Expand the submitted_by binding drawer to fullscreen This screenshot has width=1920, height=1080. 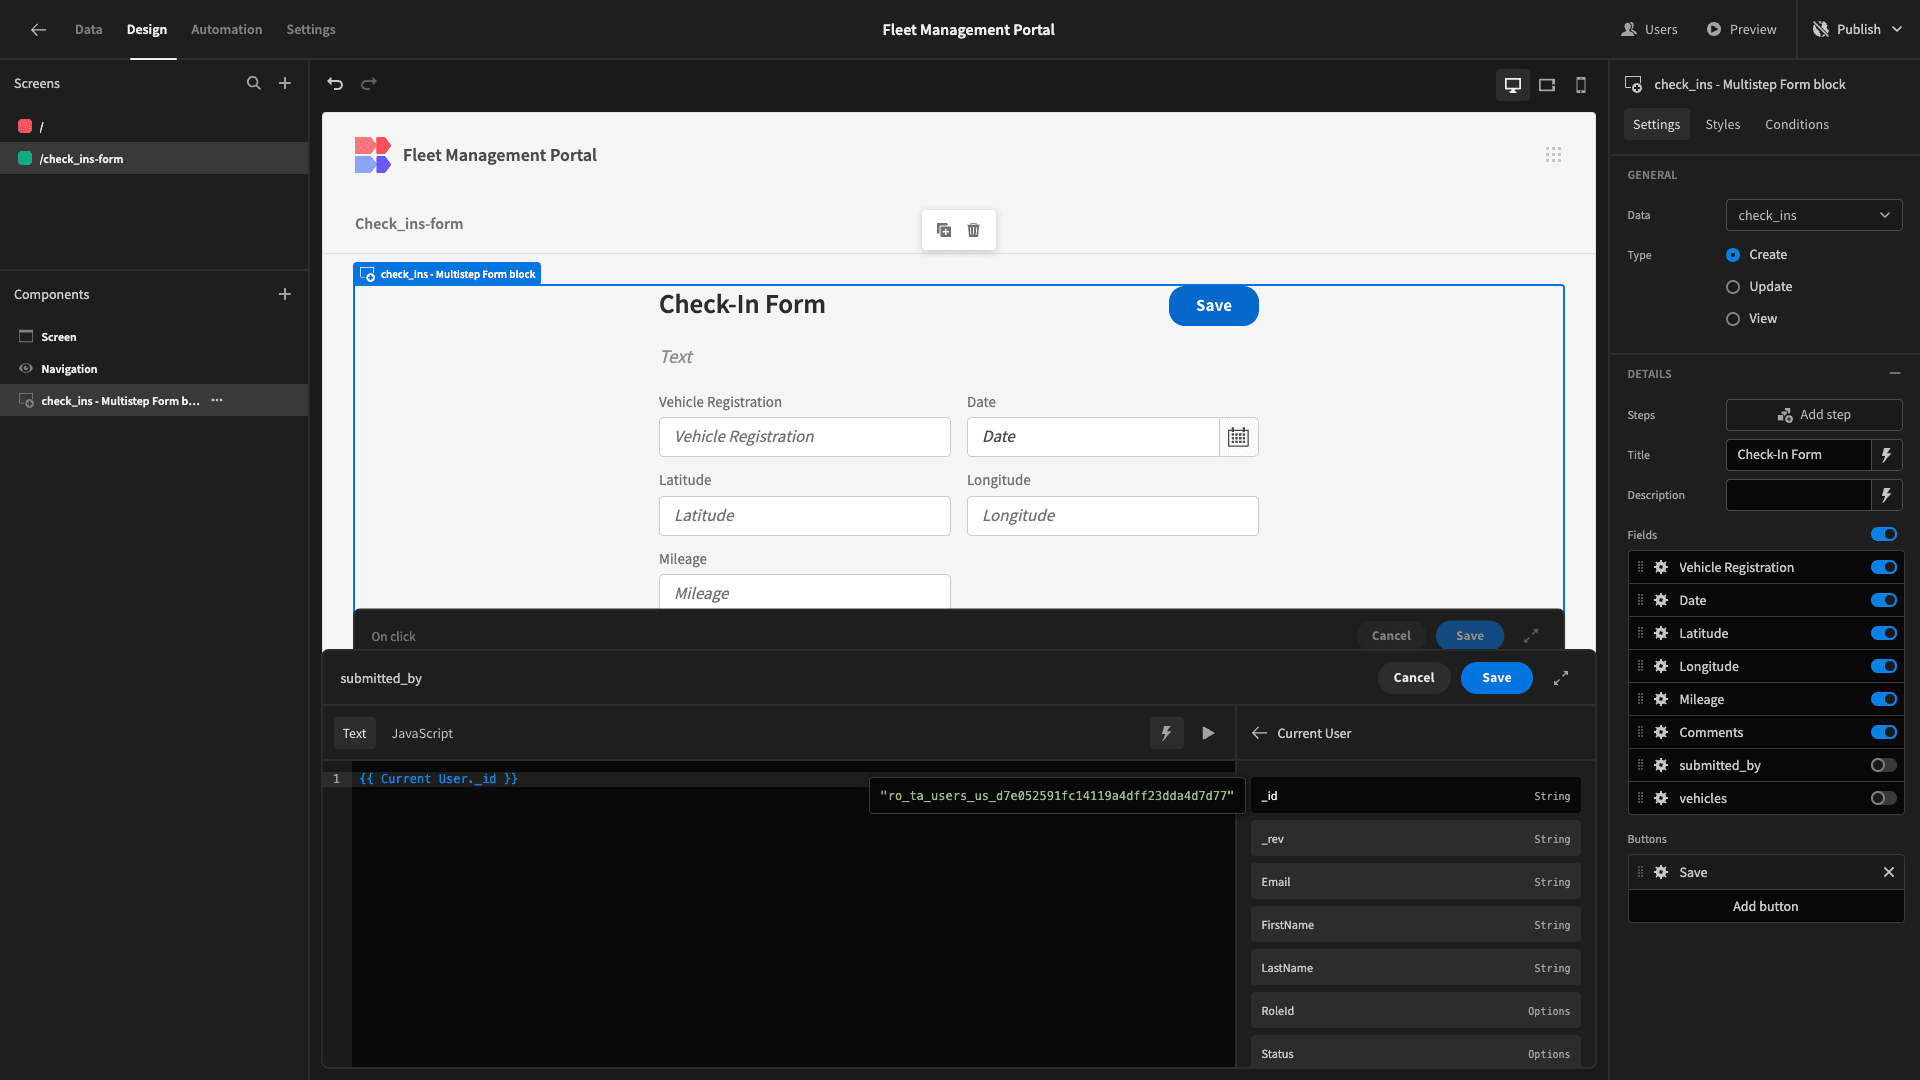[1561, 678]
